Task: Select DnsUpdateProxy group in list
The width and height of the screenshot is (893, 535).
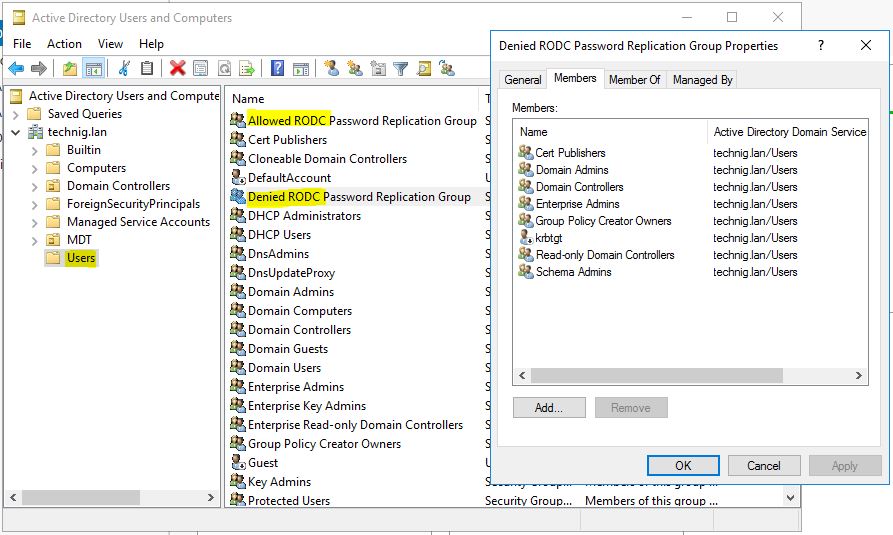Action: [282, 273]
